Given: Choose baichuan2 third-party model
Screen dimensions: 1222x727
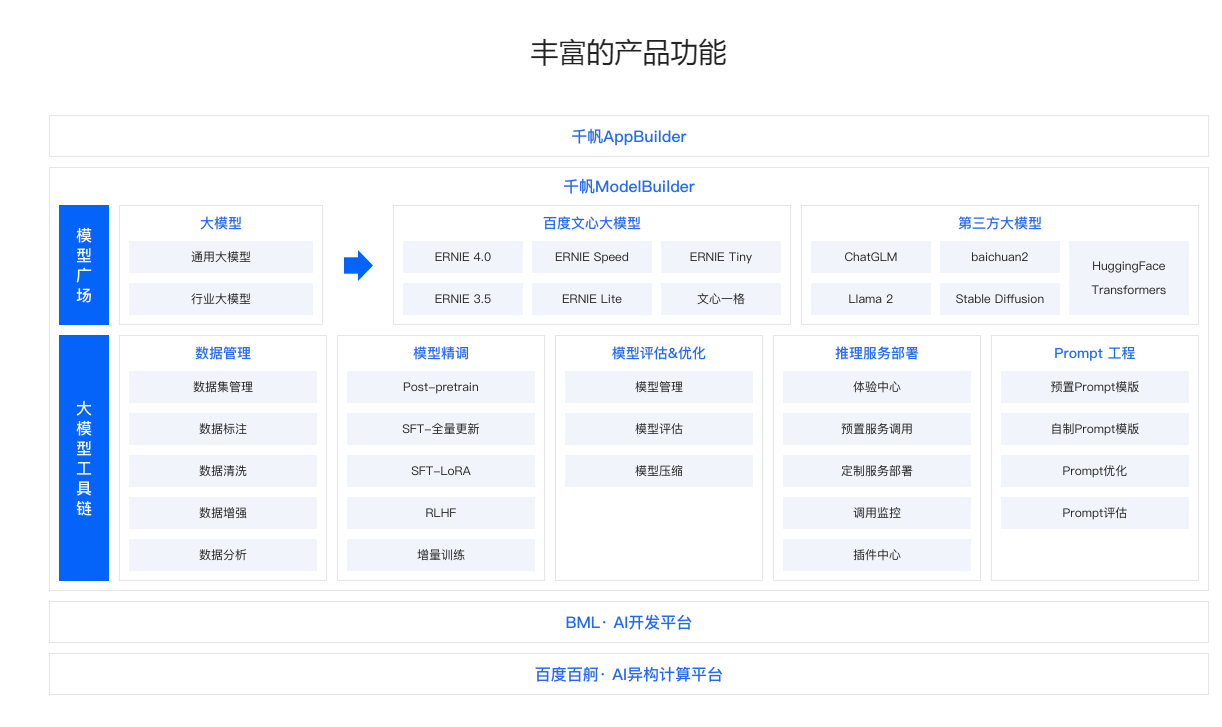Looking at the screenshot, I should 1000,257.
